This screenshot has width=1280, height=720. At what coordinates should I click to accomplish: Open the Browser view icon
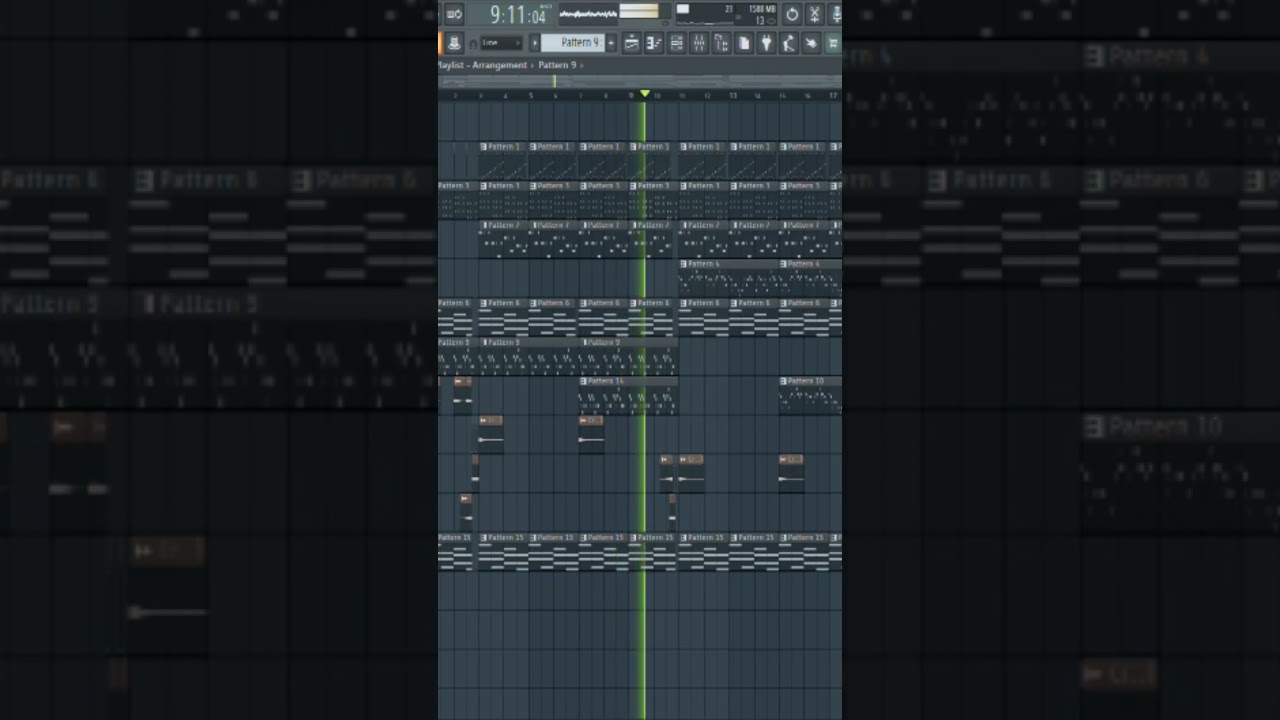coord(721,43)
